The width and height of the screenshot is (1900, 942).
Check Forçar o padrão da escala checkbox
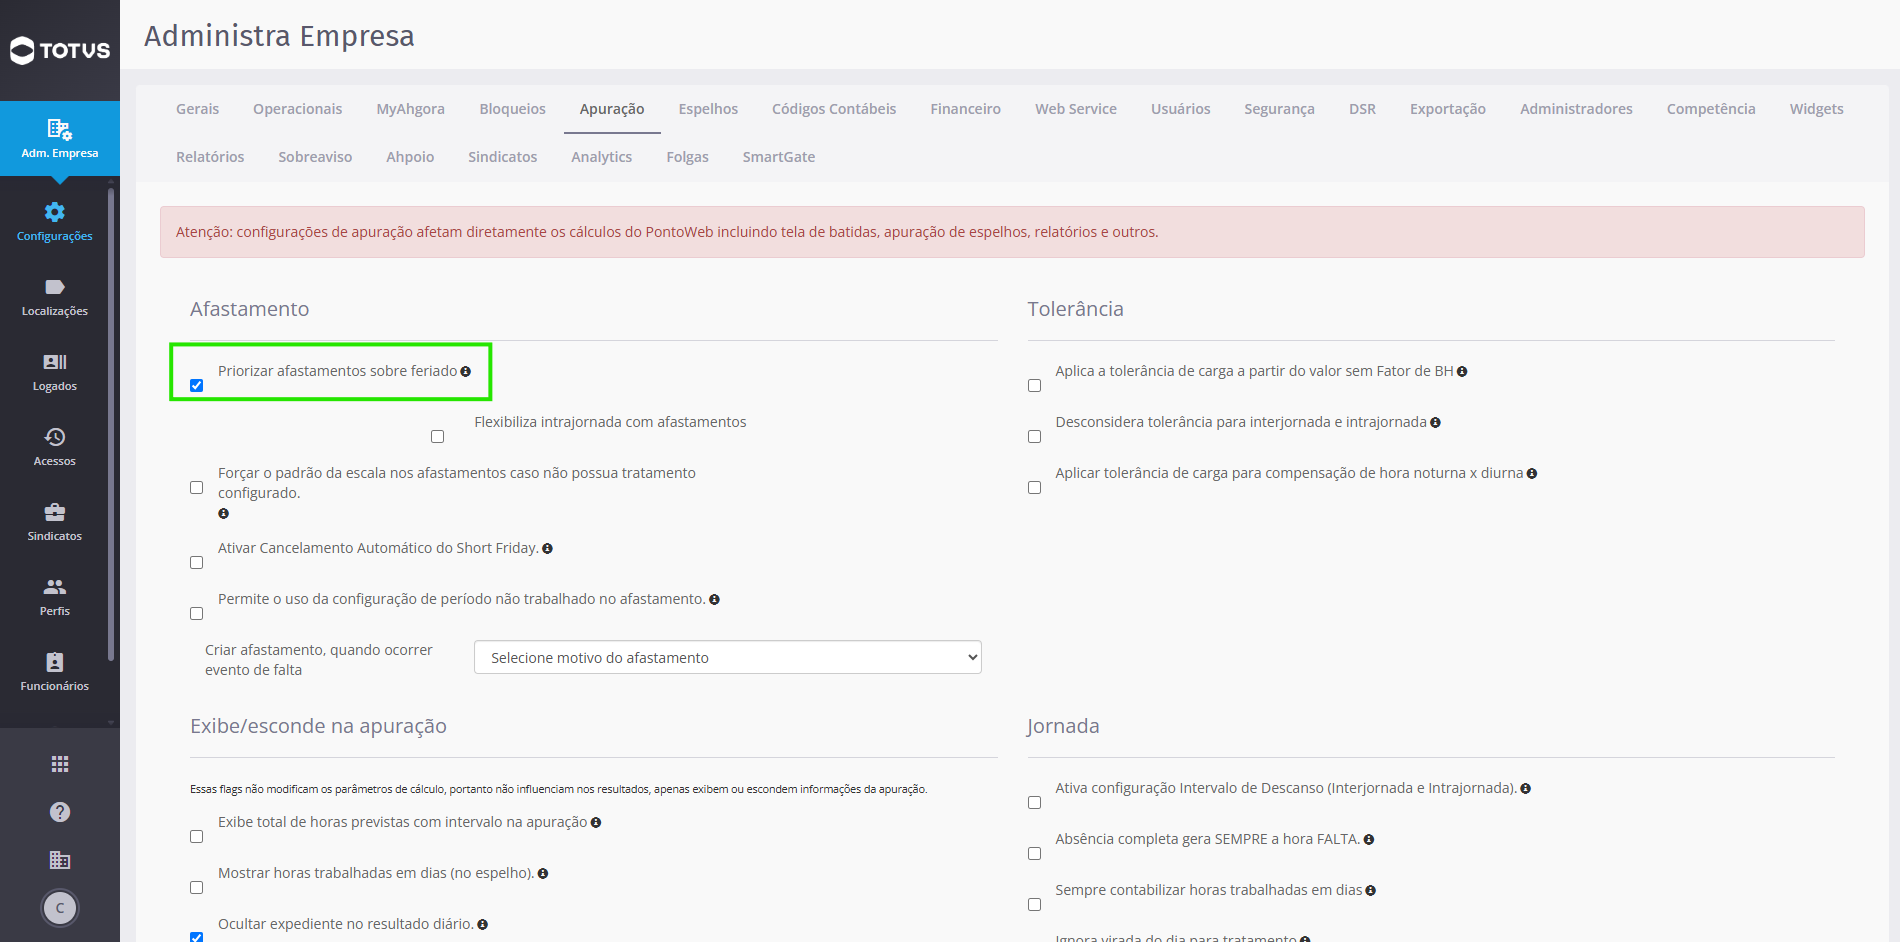tap(197, 488)
